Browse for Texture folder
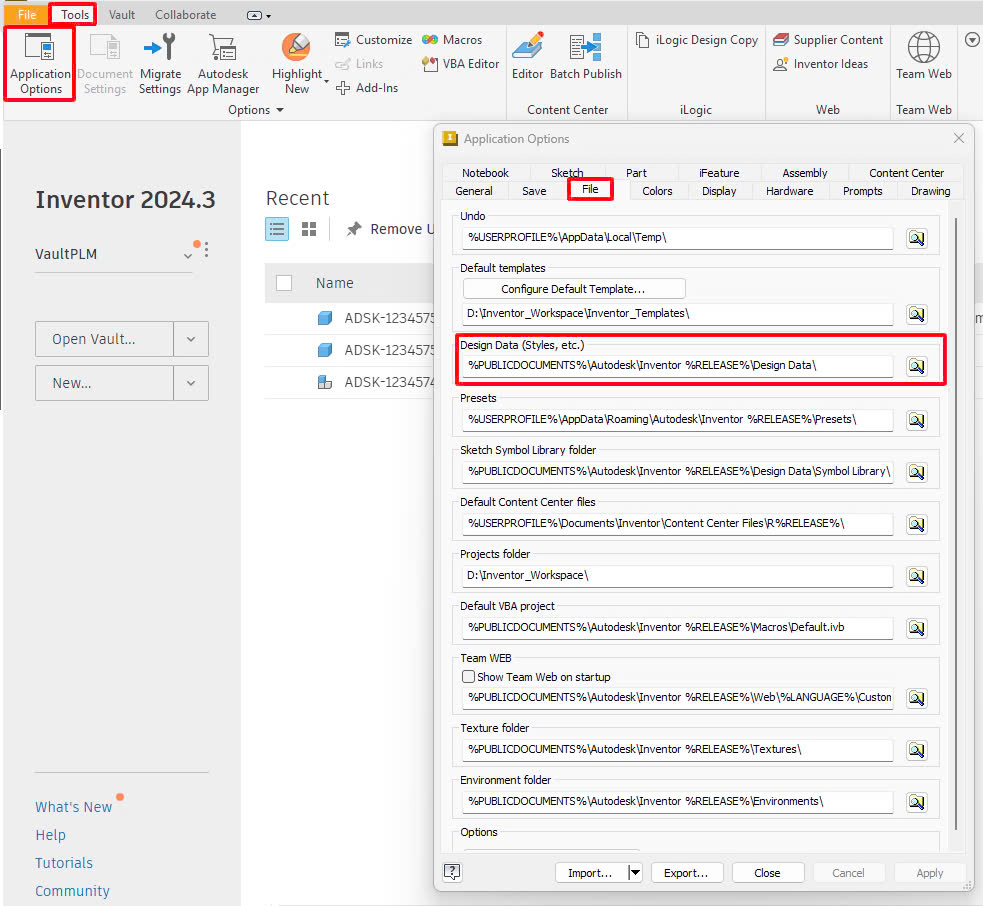The image size is (983, 906). tap(917, 749)
